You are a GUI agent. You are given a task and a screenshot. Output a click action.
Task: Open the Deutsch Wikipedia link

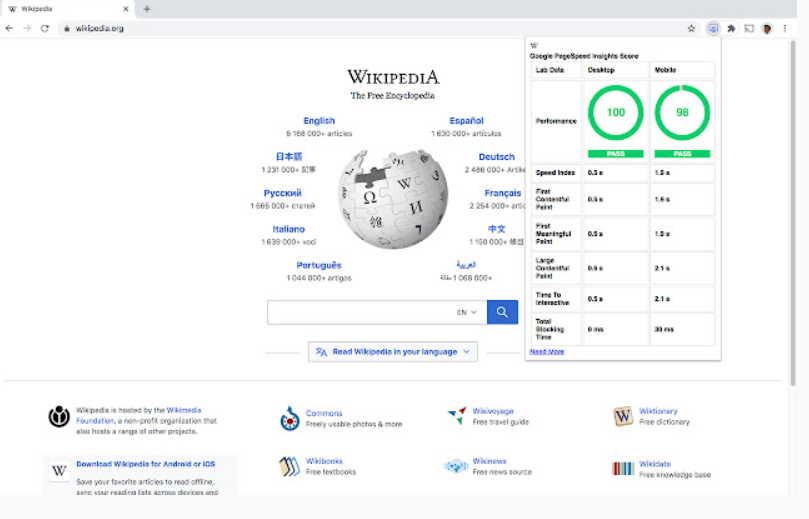coord(496,157)
